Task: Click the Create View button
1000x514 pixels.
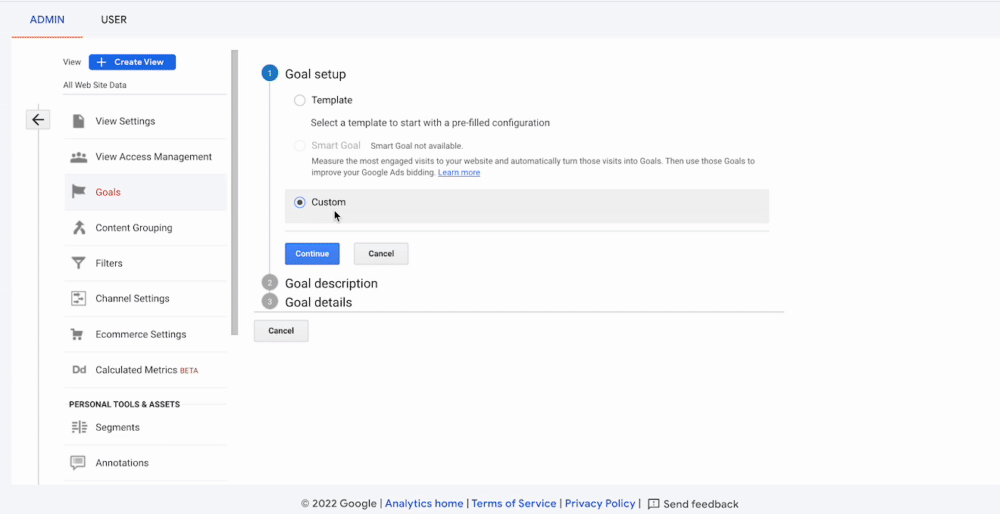Action: pos(132,62)
